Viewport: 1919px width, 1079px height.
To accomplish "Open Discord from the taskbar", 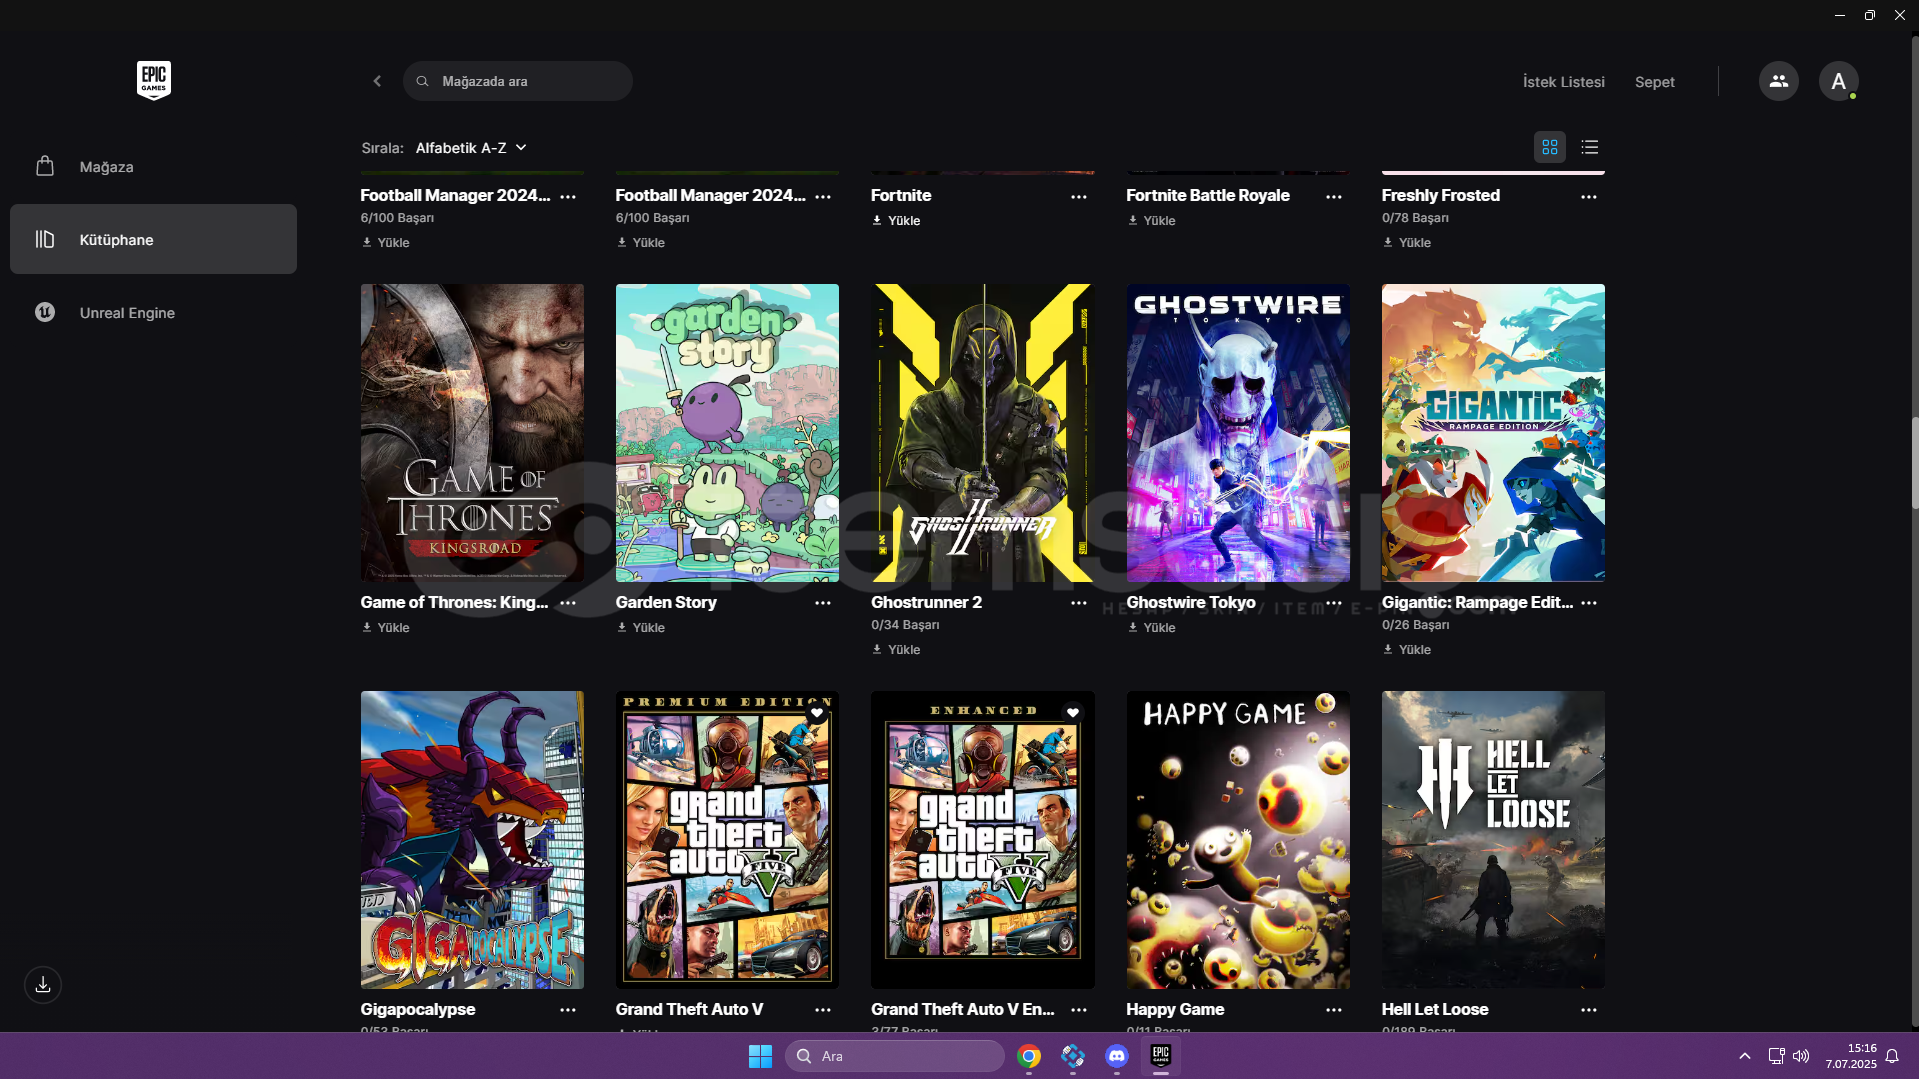I will coord(1117,1056).
